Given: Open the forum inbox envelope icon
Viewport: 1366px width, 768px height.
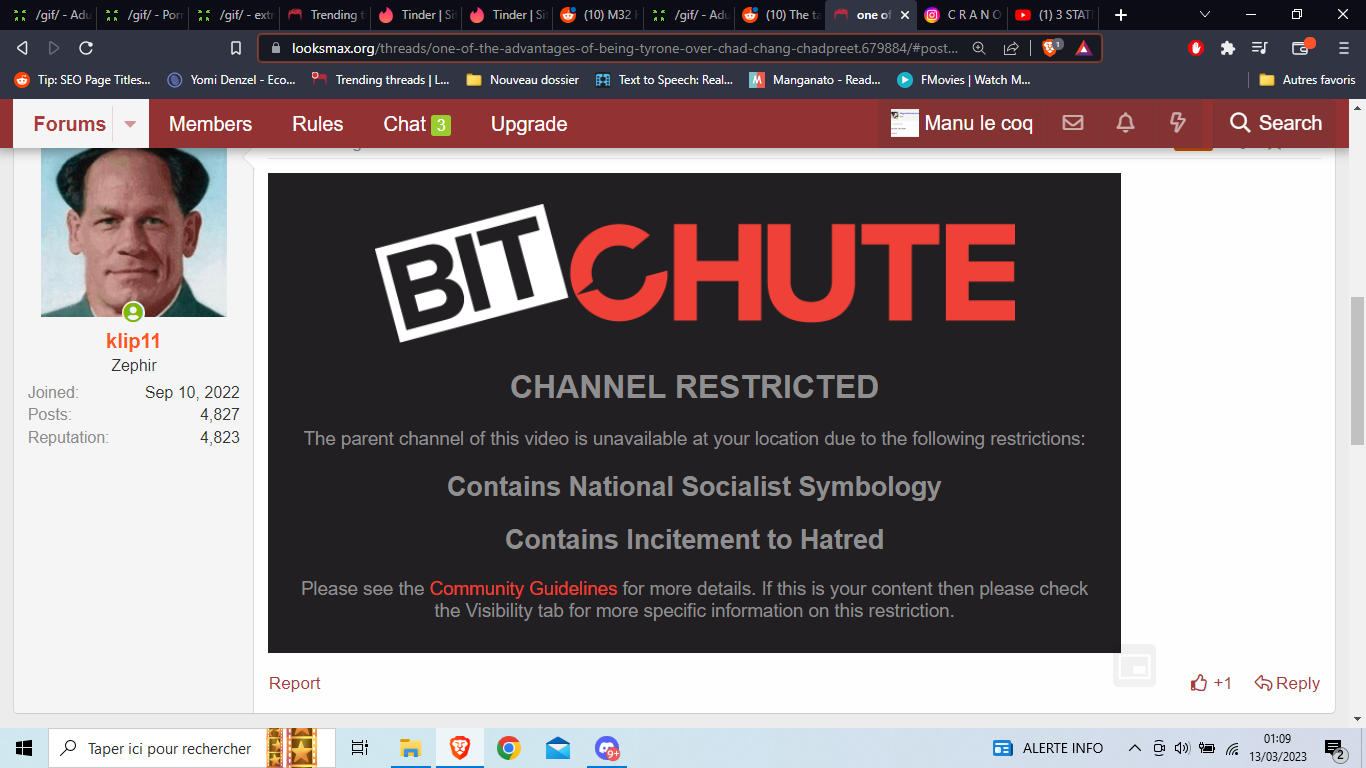Looking at the screenshot, I should click(1073, 123).
